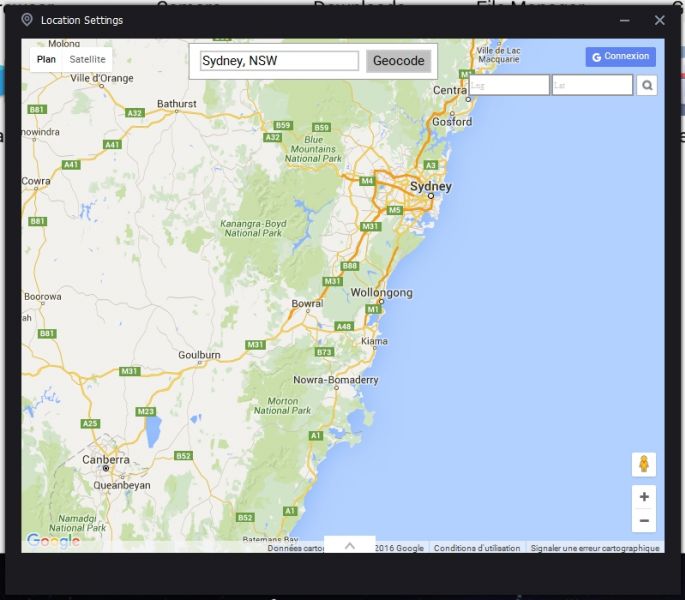The width and height of the screenshot is (685, 600).
Task: Click the Sydney city label
Action: (430, 186)
